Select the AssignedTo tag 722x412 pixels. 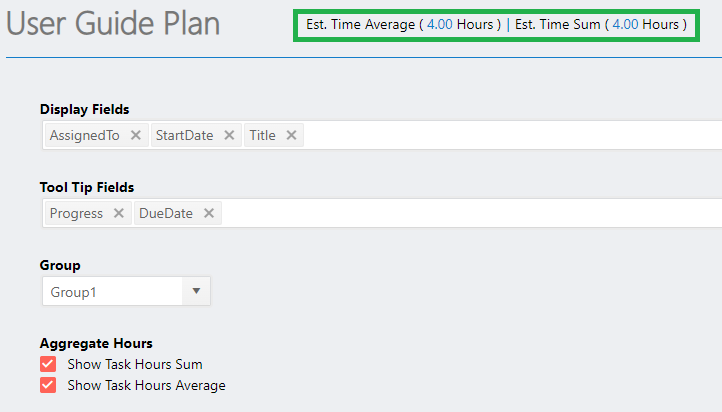(x=84, y=135)
